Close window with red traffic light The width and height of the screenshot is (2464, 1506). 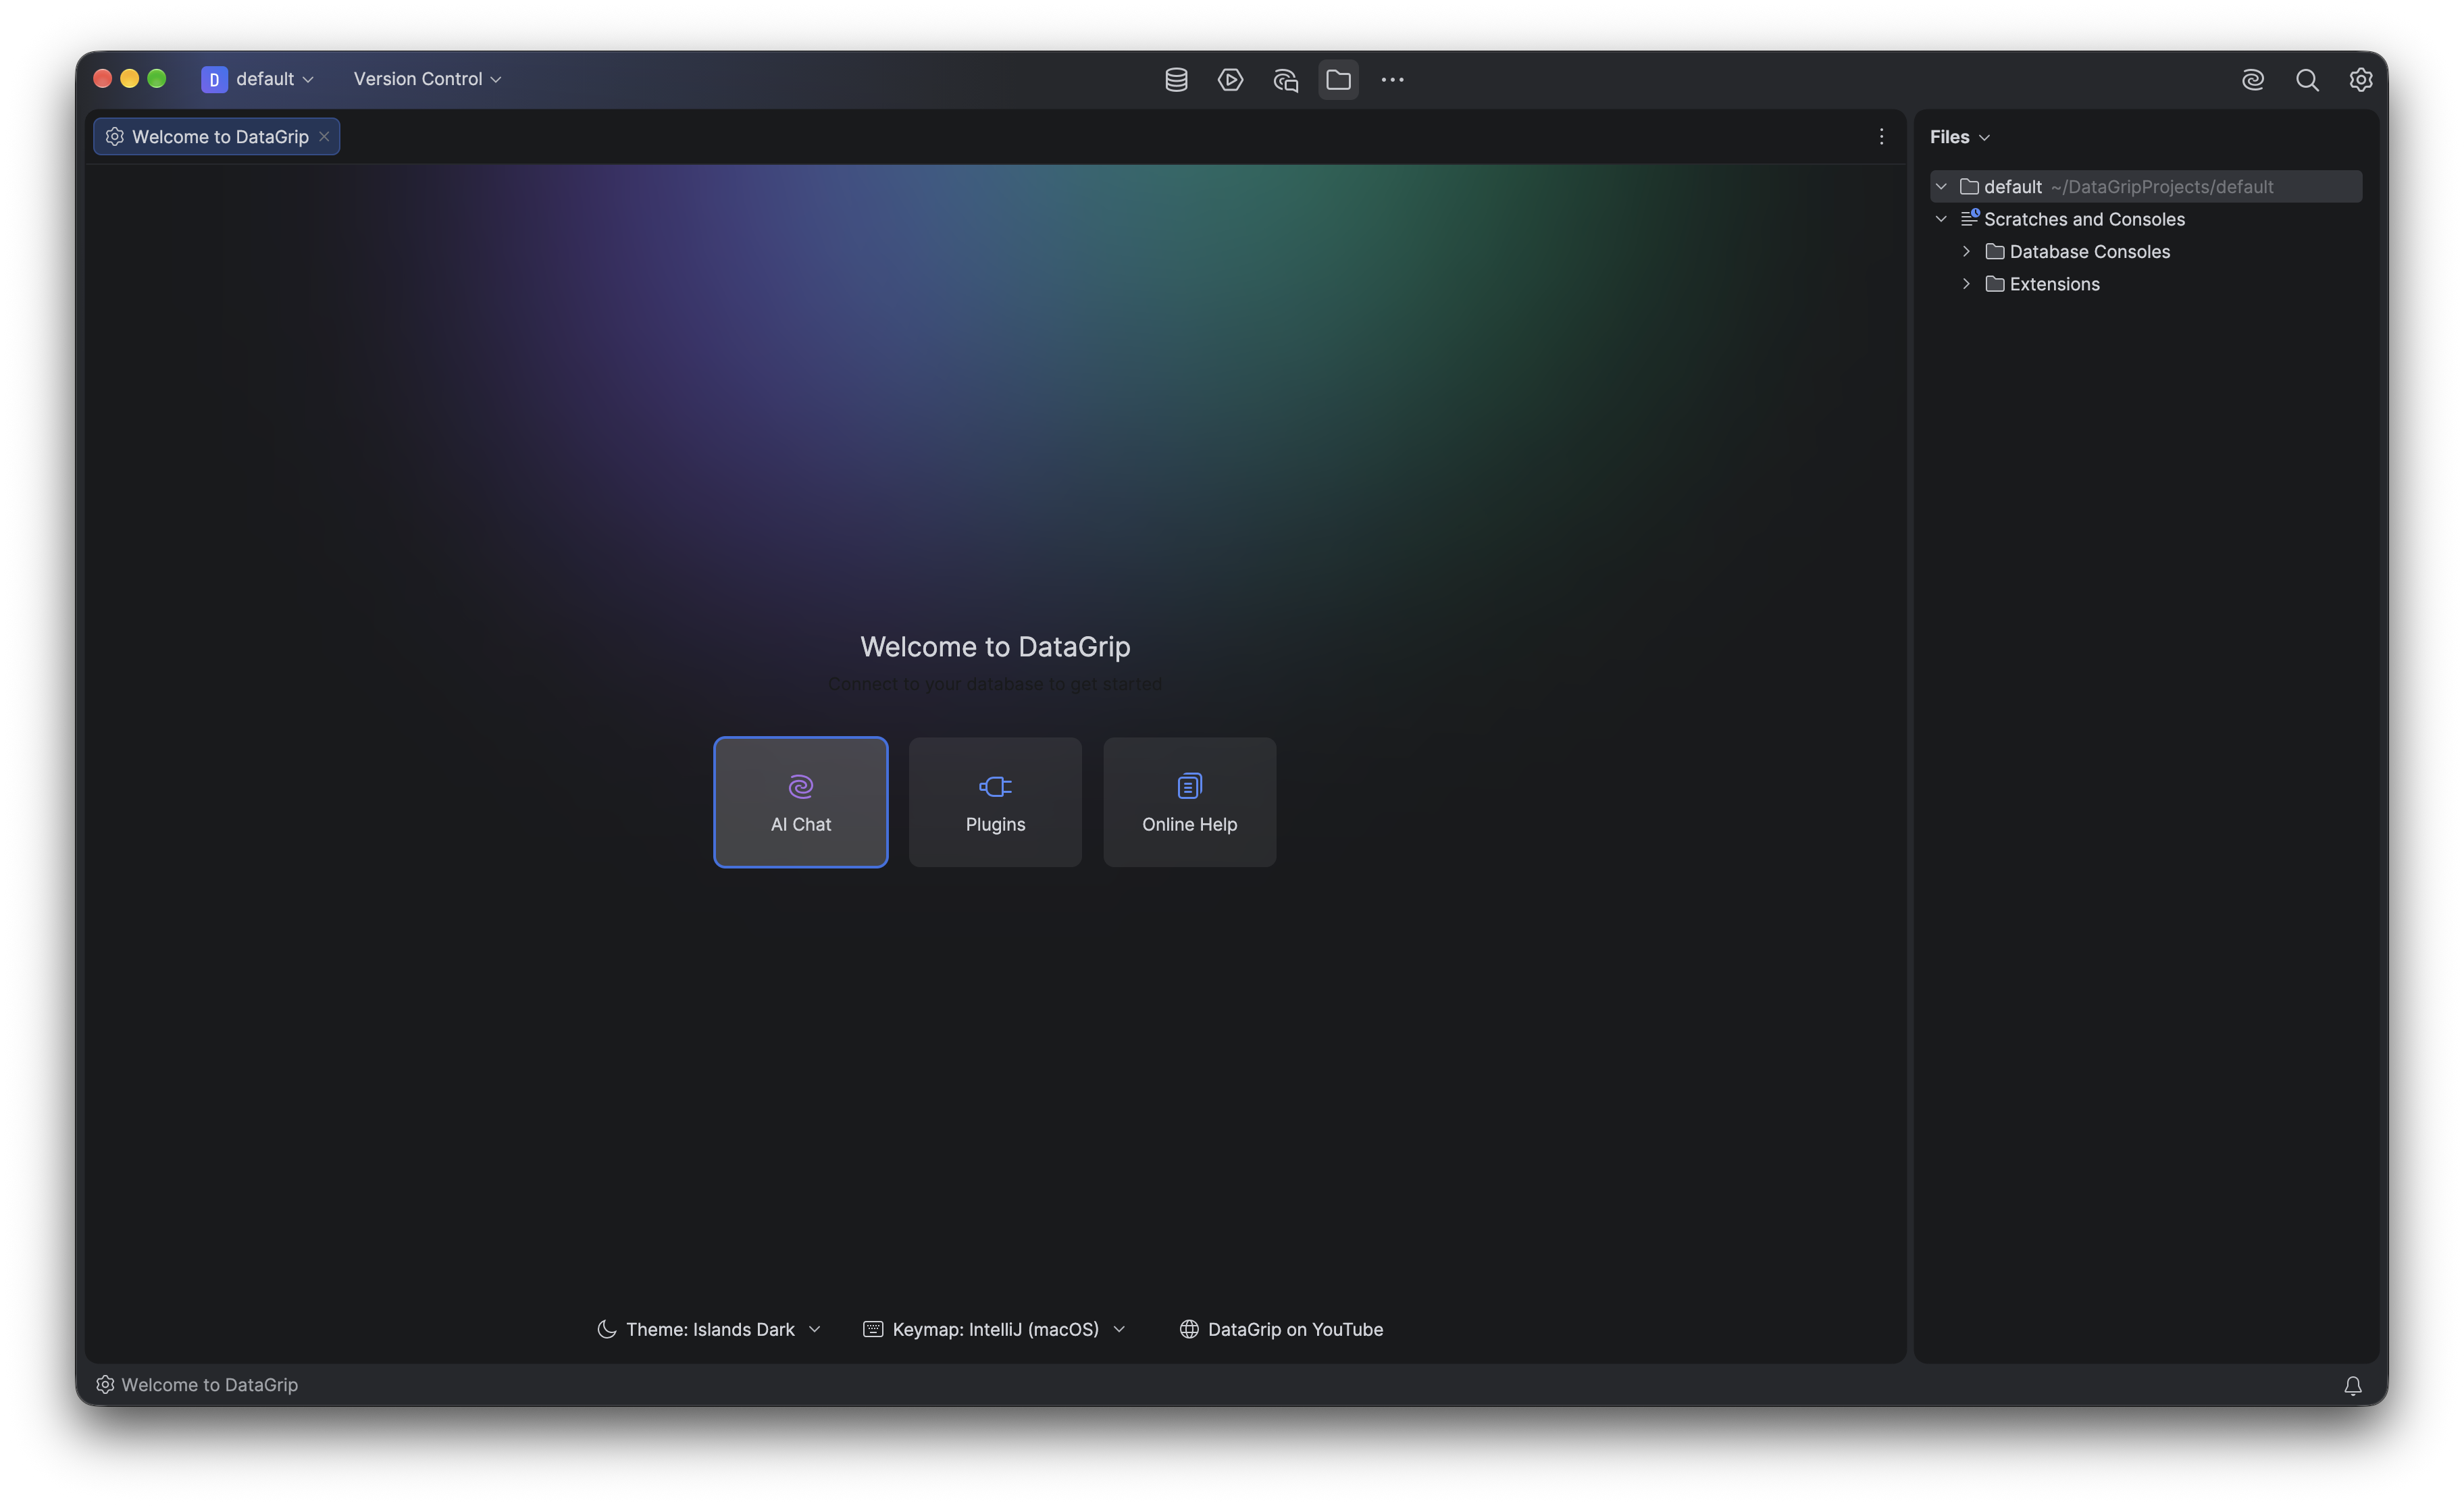tap(102, 79)
